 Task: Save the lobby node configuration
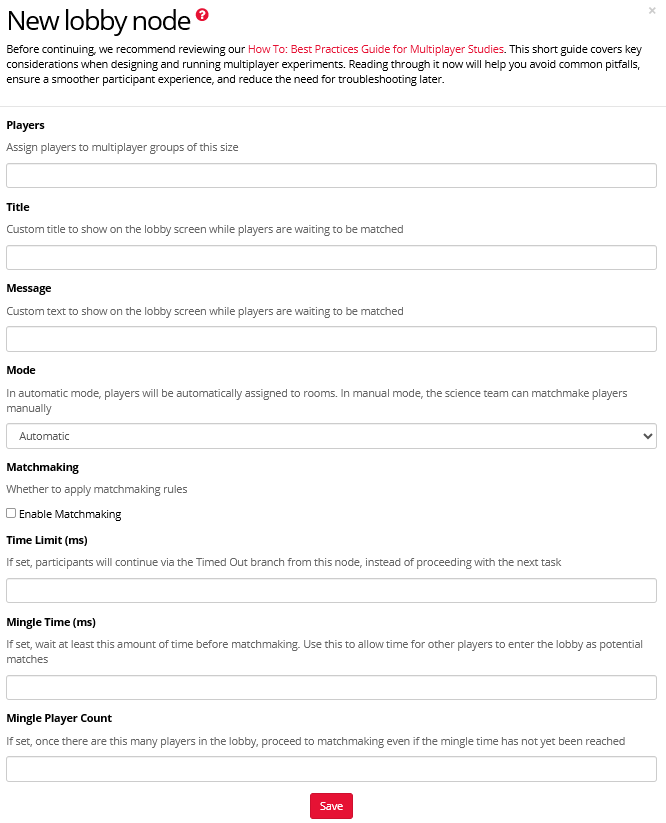331,805
